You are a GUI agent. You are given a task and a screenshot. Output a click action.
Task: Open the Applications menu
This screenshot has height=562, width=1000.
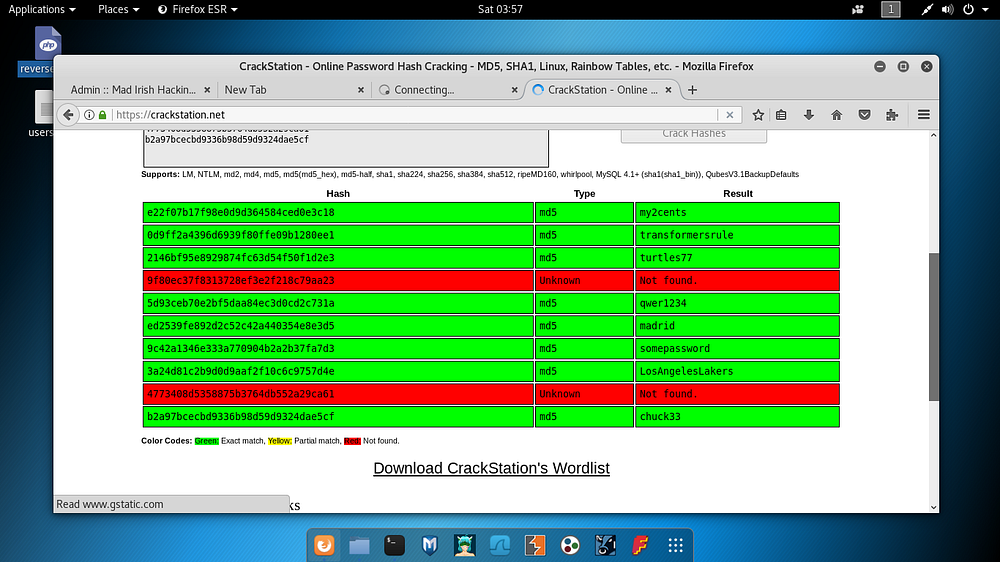coord(41,10)
